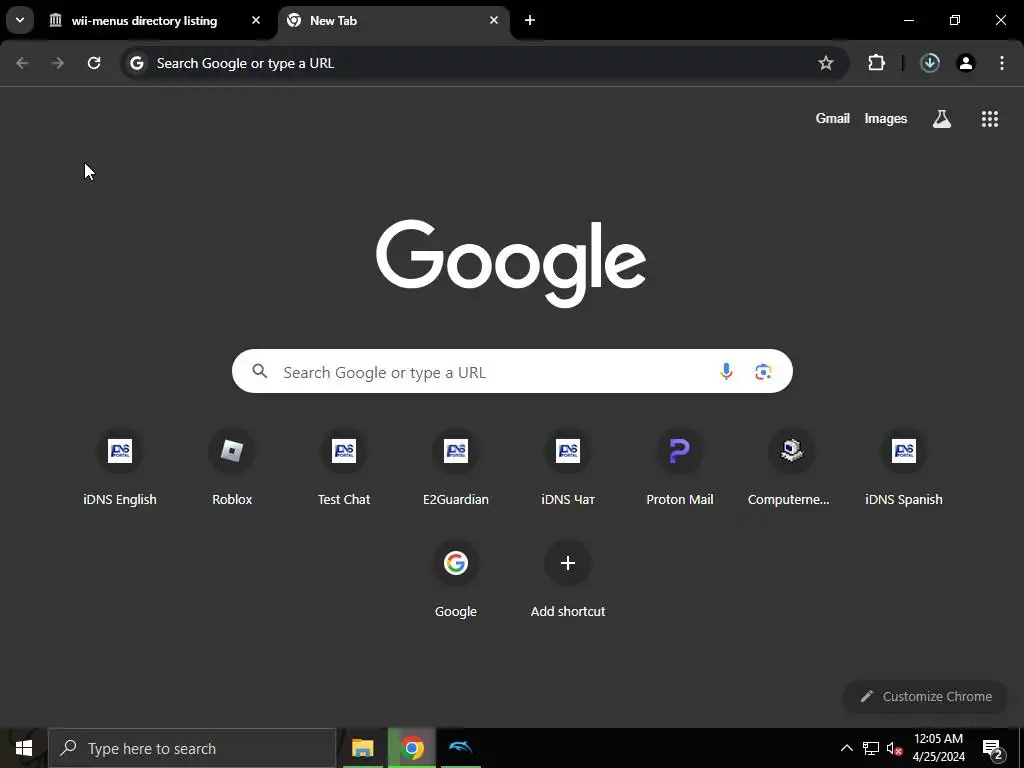Viewport: 1024px width, 768px height.
Task: Open the Google shortcut tile
Action: tap(456, 581)
